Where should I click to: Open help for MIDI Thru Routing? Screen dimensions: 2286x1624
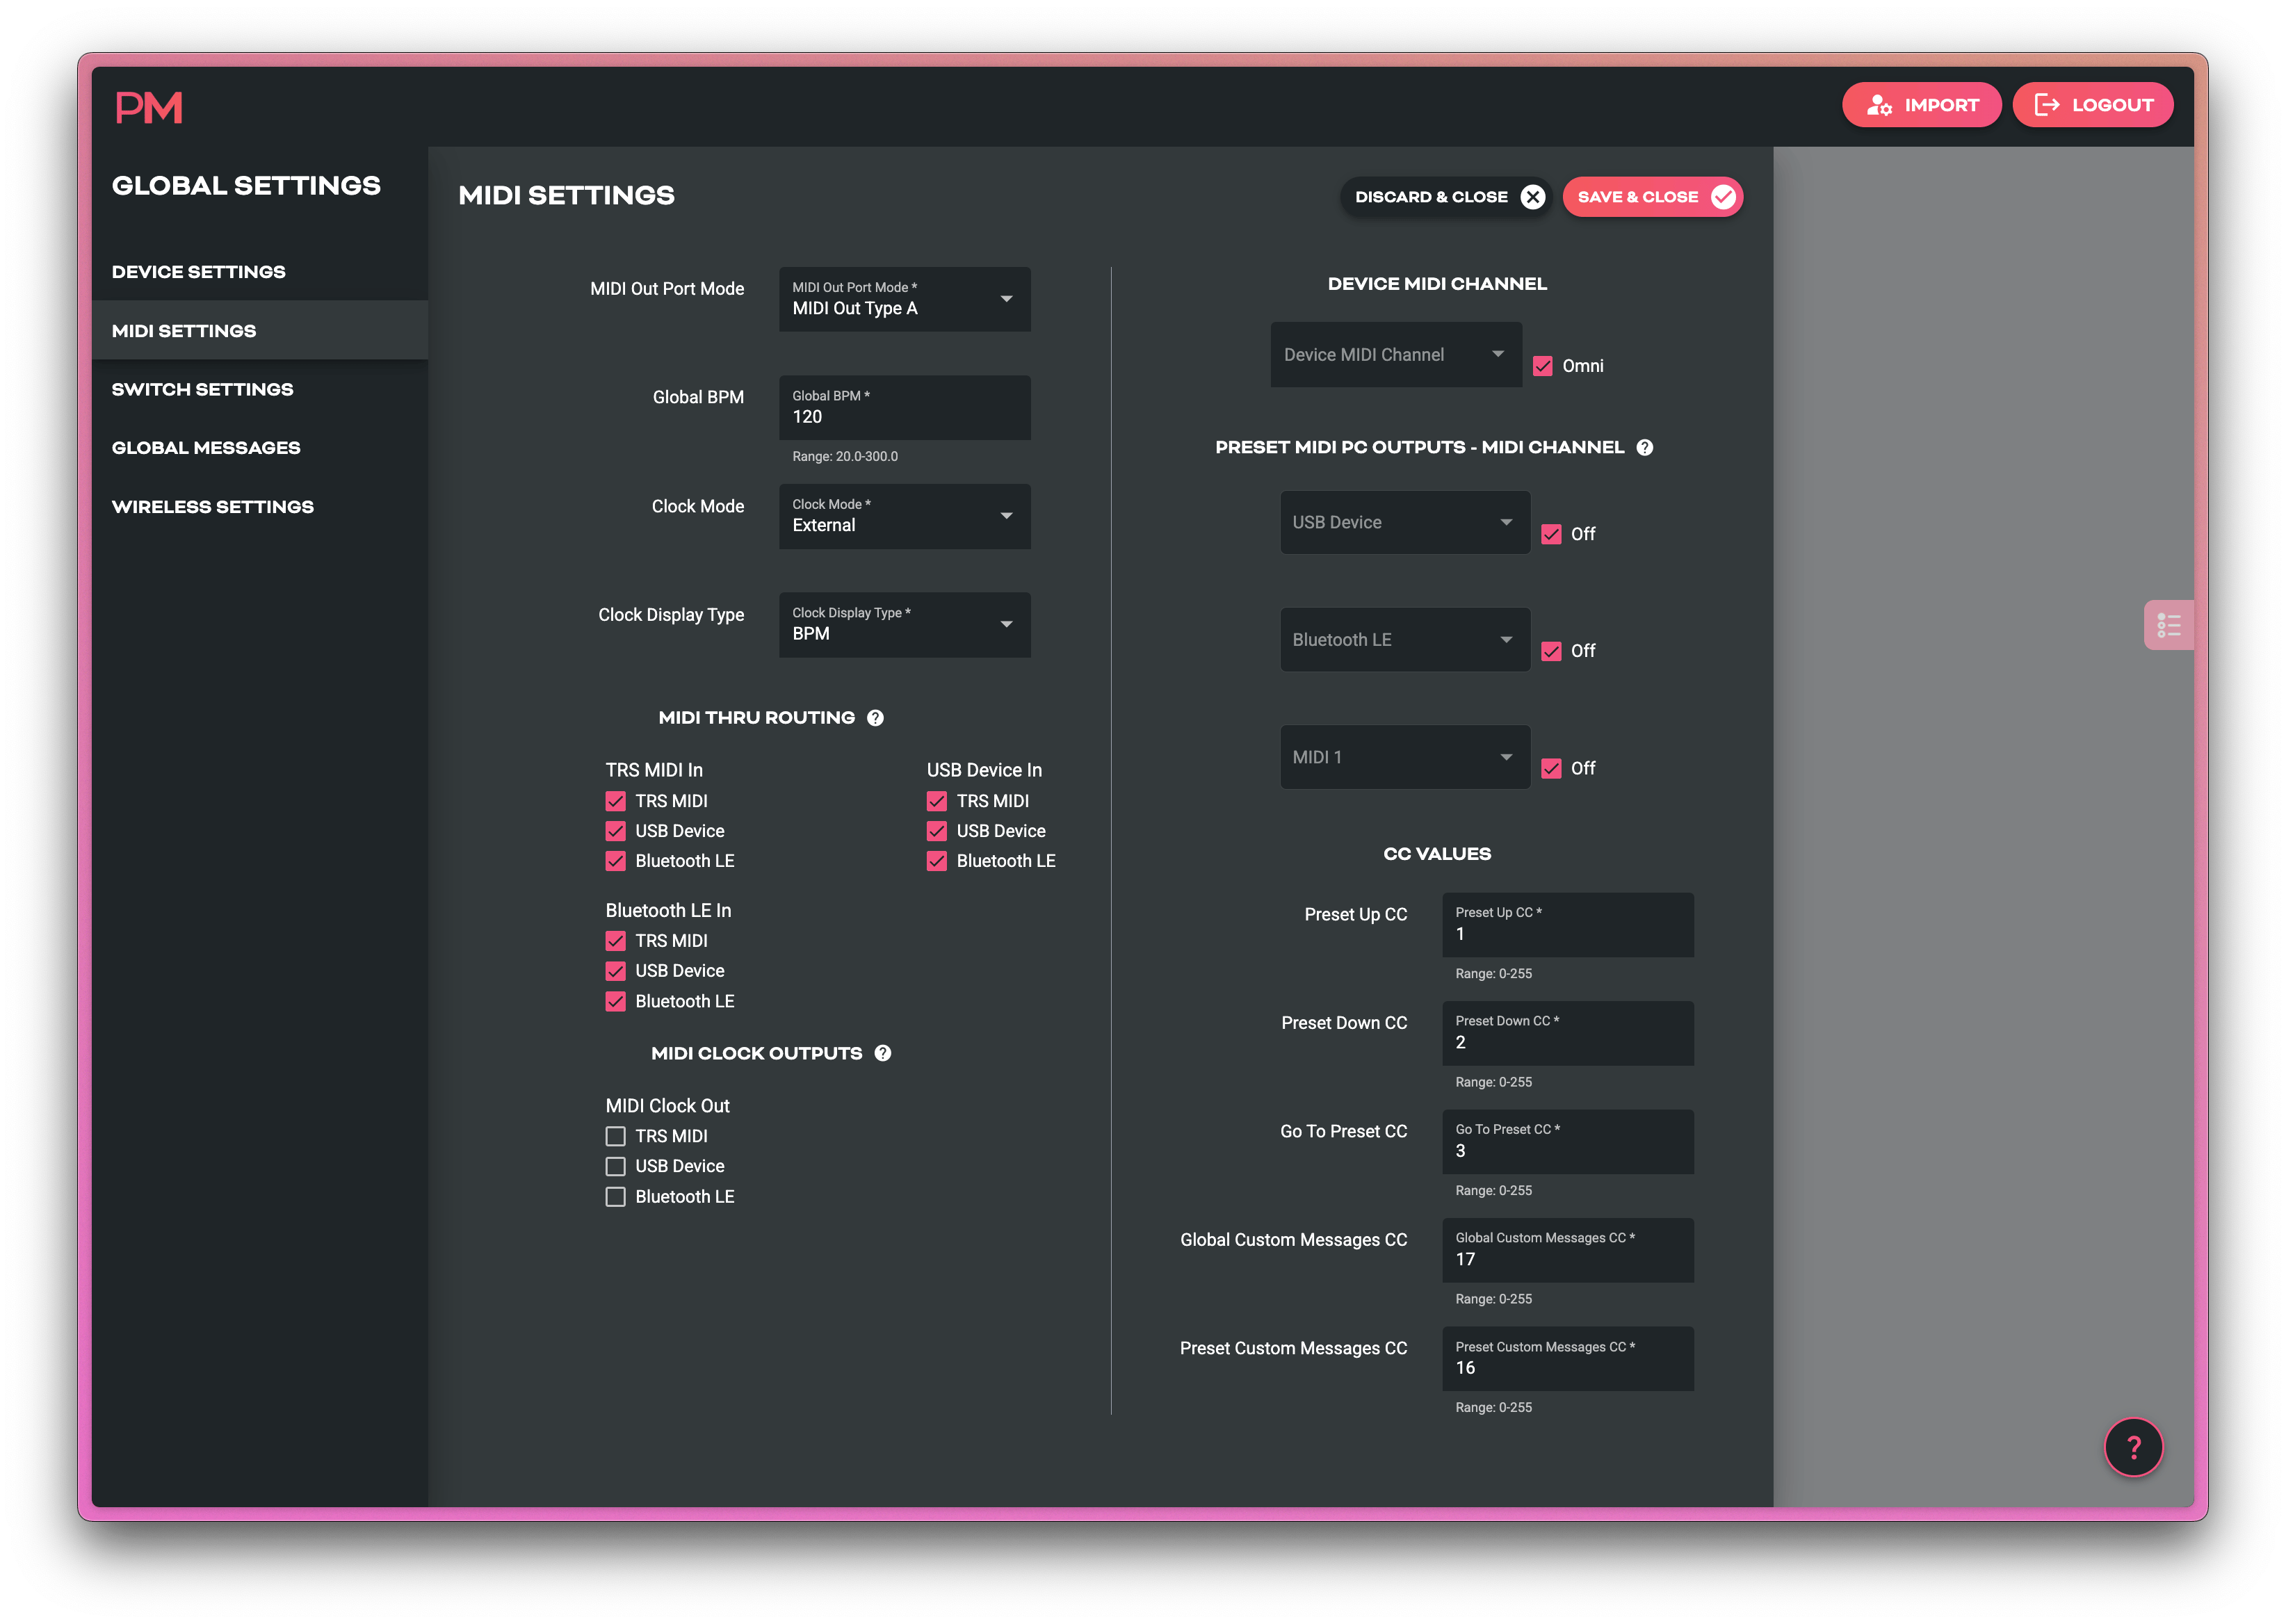(x=875, y=717)
